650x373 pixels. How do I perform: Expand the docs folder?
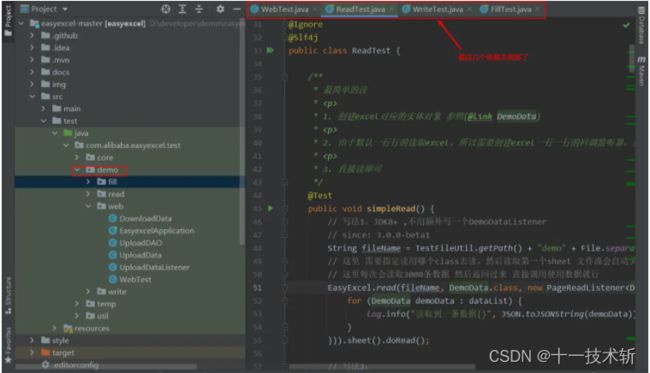click(x=32, y=72)
